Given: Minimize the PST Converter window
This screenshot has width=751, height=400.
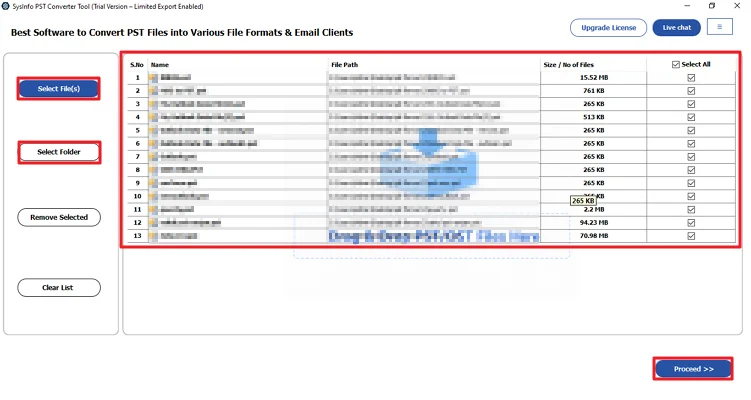Looking at the screenshot, I should point(687,6).
